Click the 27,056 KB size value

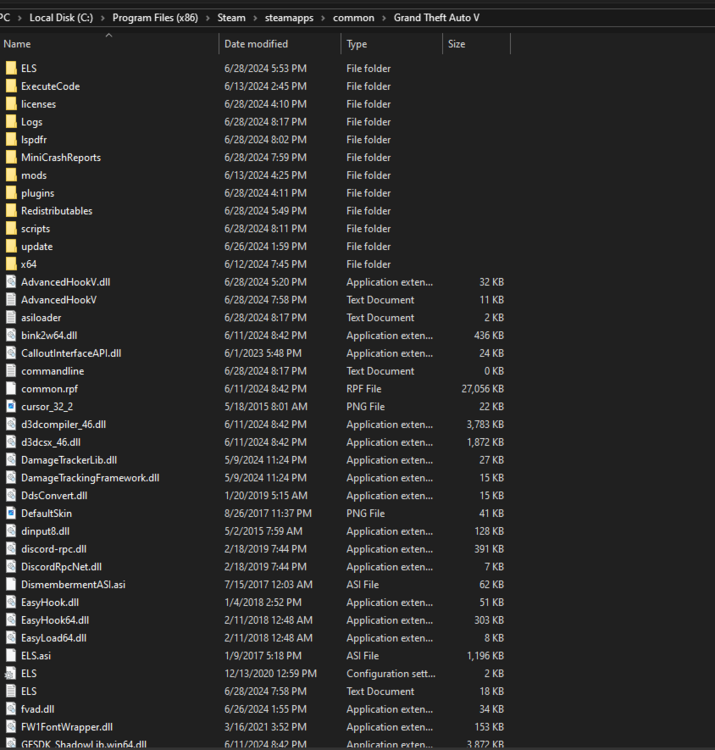tap(483, 389)
